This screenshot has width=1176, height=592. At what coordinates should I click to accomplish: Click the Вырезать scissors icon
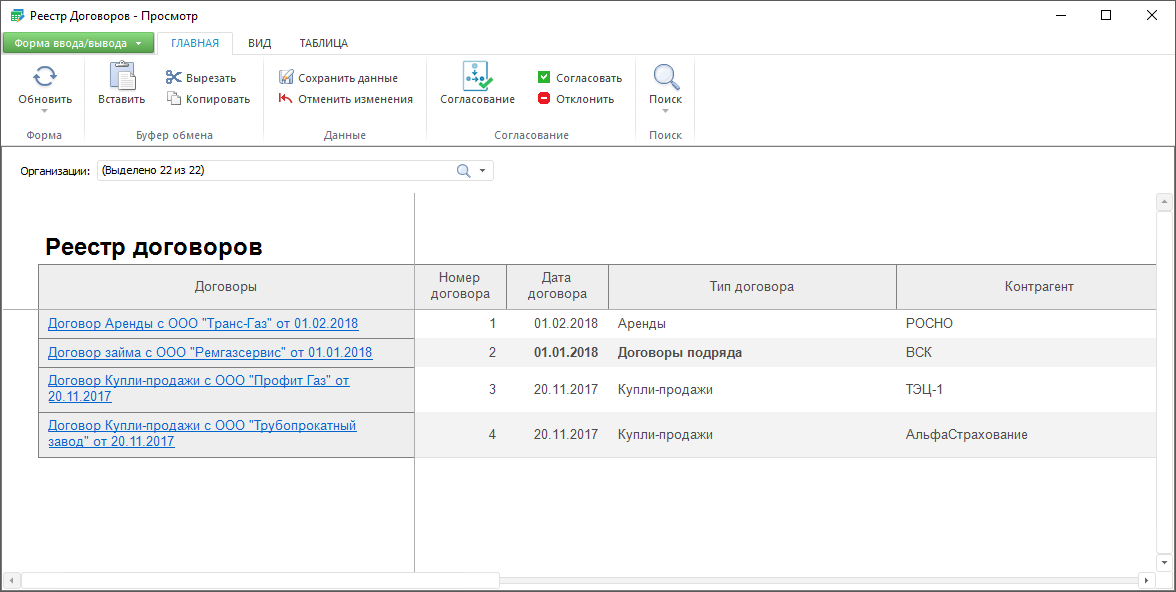(174, 78)
